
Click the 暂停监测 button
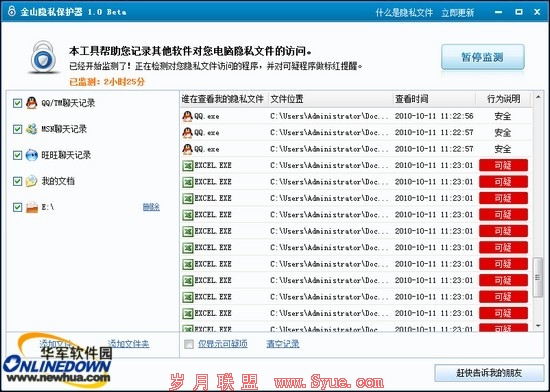[483, 57]
